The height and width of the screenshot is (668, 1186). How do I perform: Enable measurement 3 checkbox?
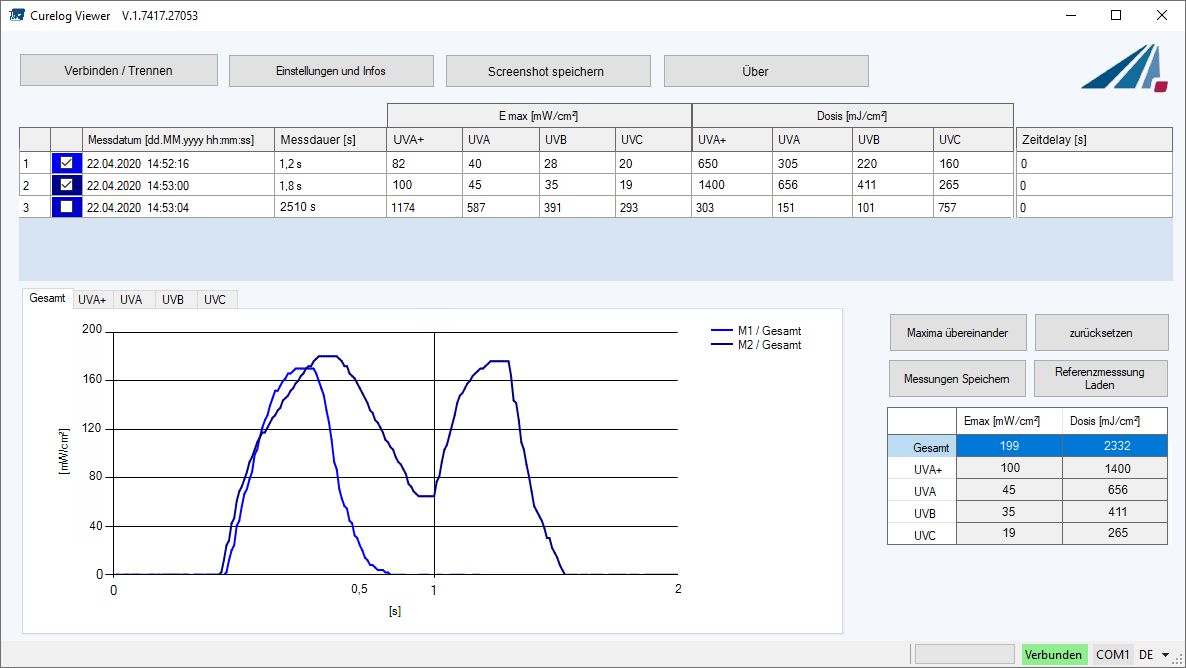click(x=67, y=207)
